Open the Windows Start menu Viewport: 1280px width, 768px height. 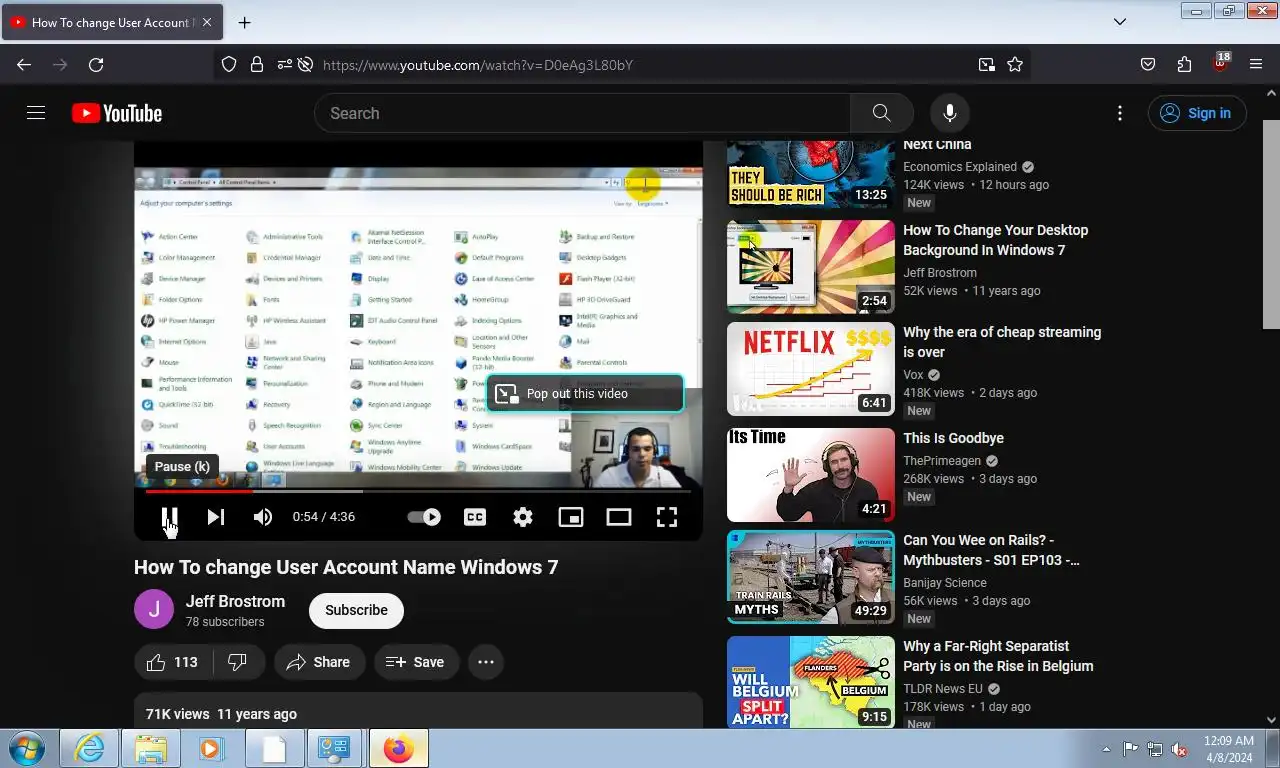tap(26, 748)
